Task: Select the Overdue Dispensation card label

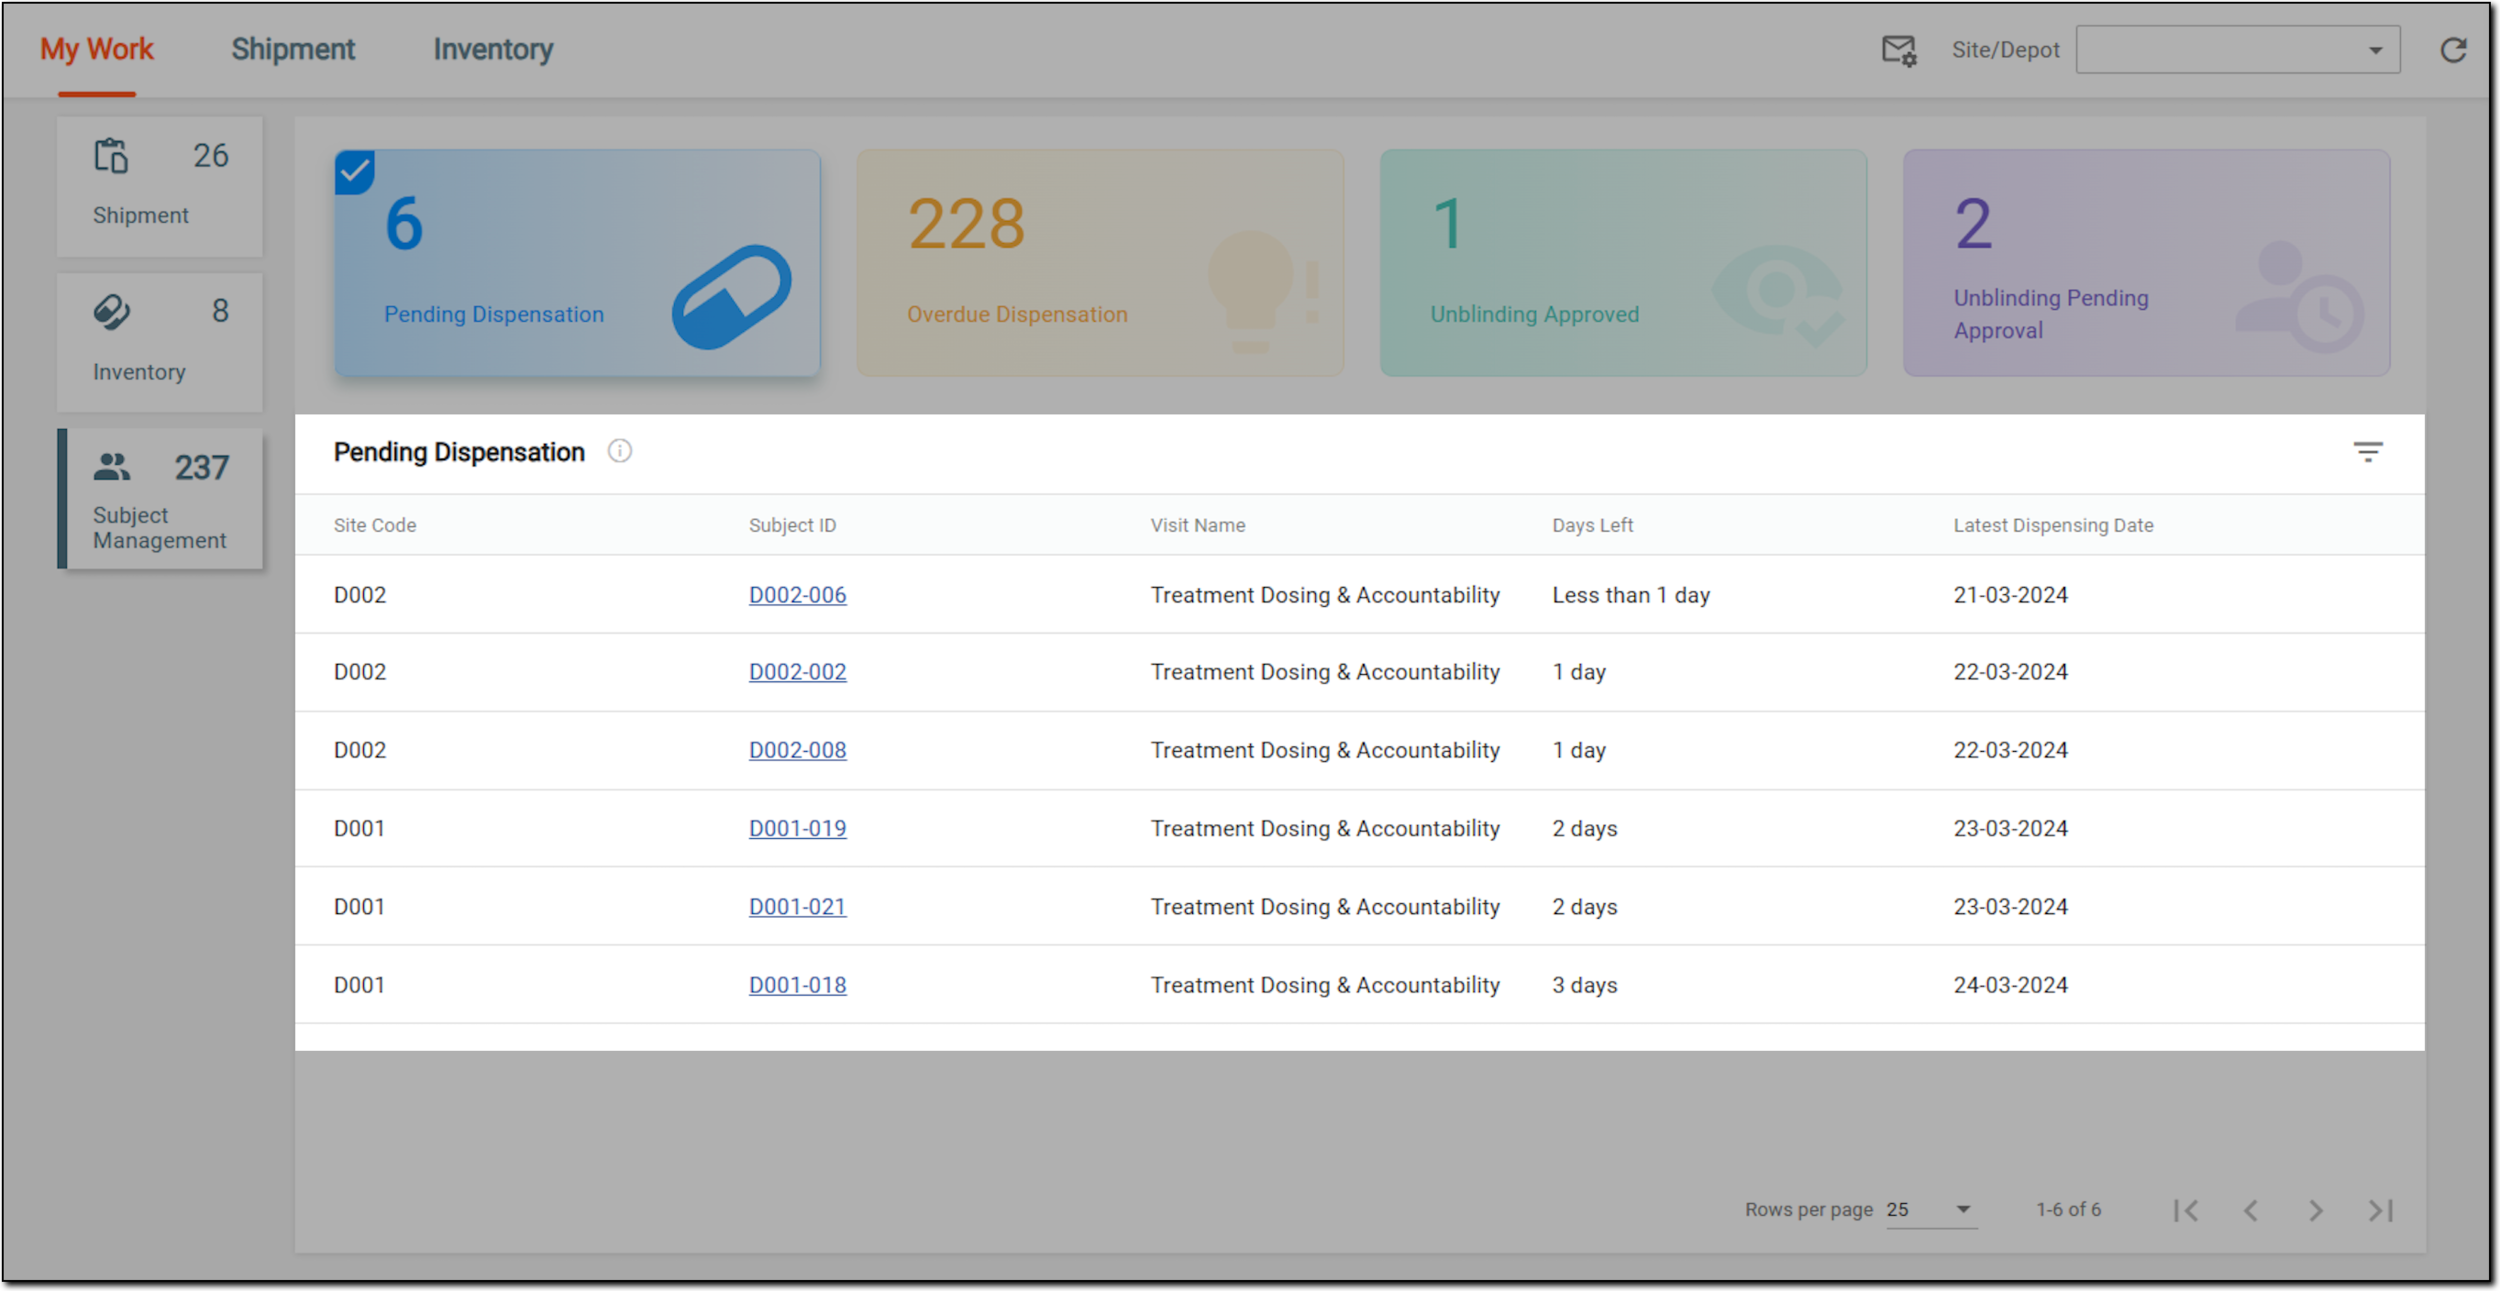Action: pyautogui.click(x=1017, y=315)
